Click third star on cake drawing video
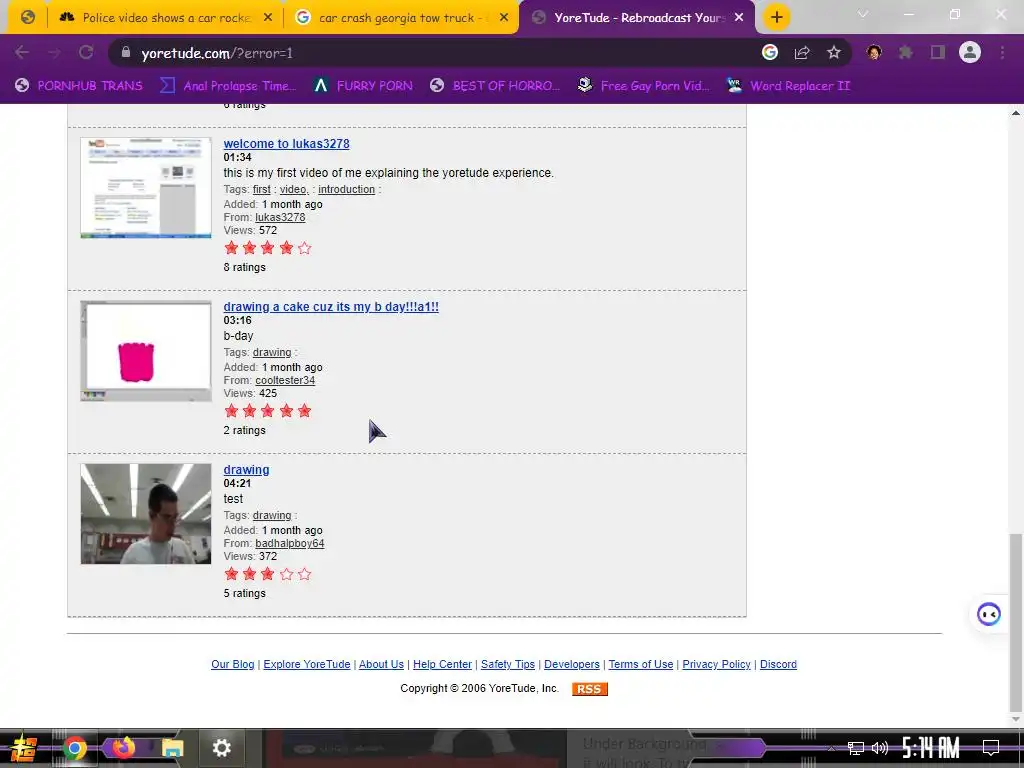1024x768 pixels. coord(268,411)
